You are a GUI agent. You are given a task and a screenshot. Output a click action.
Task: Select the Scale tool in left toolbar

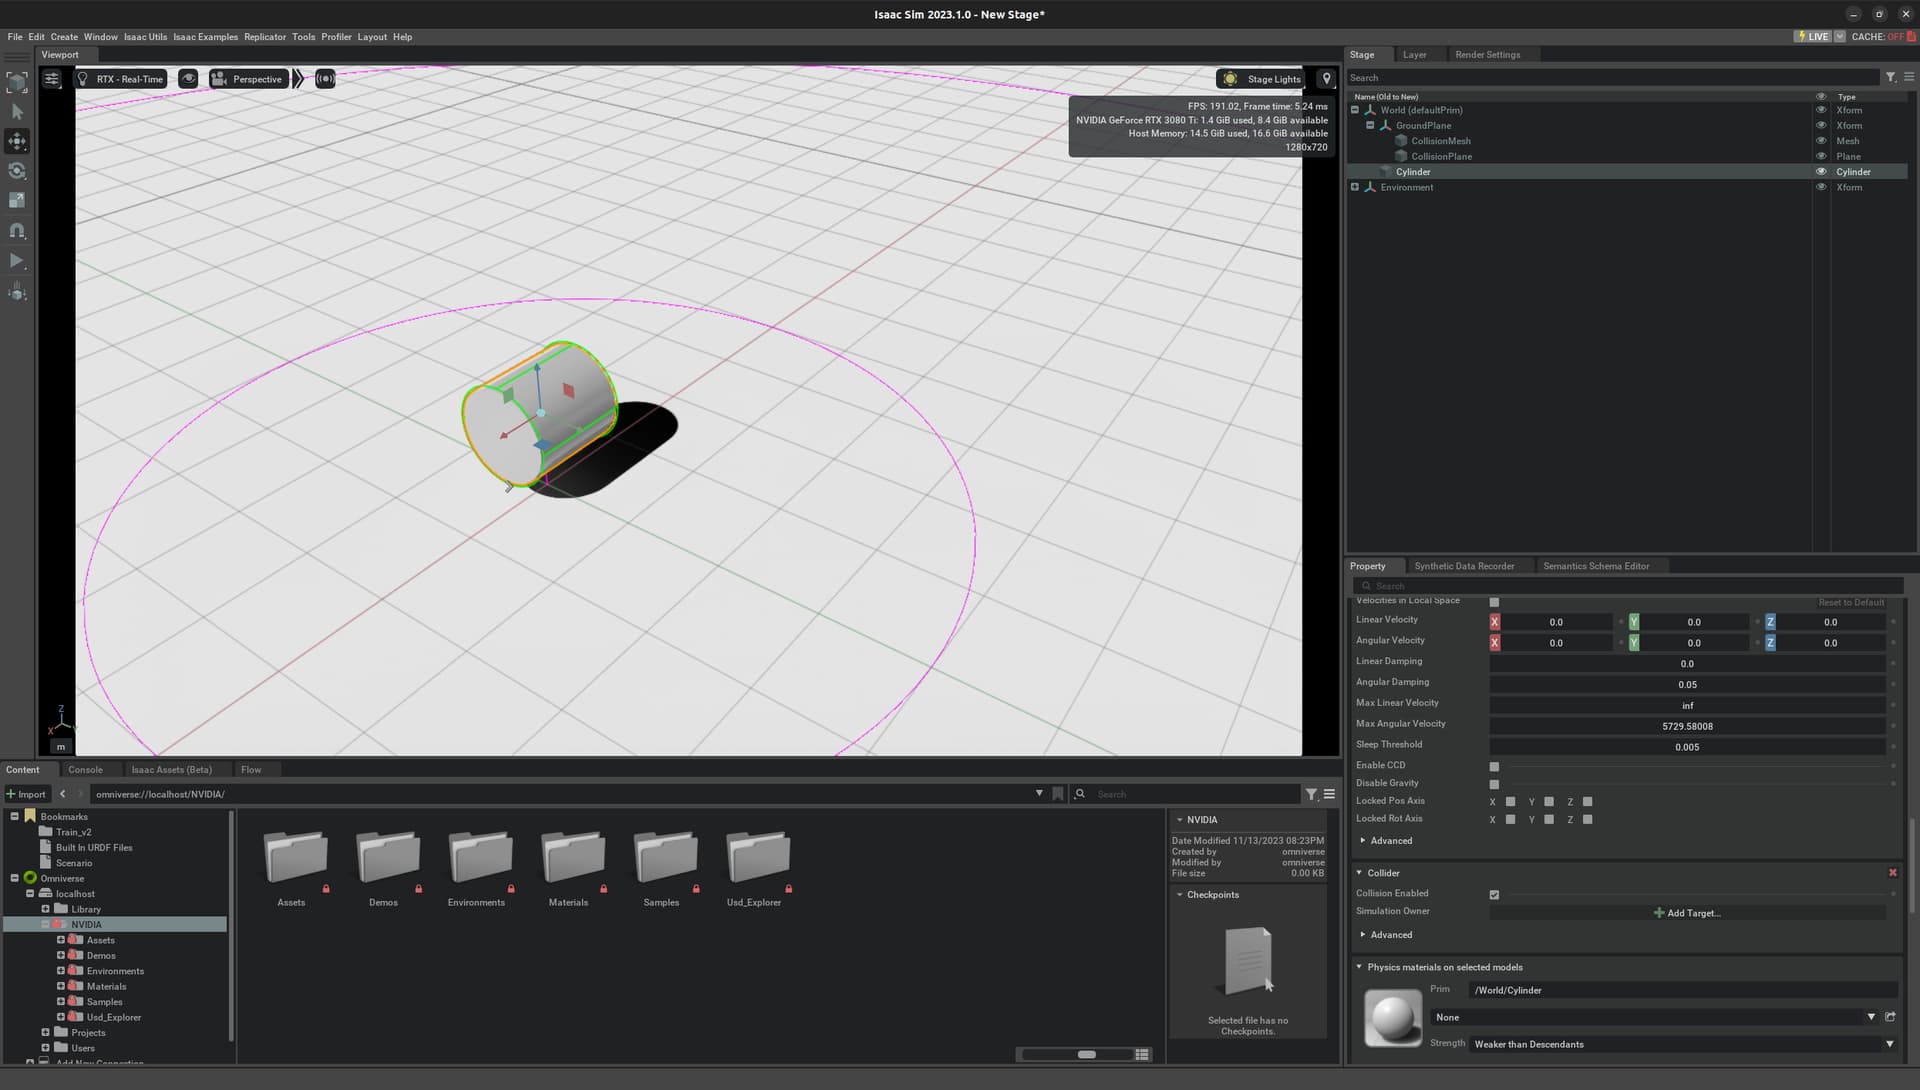17,201
